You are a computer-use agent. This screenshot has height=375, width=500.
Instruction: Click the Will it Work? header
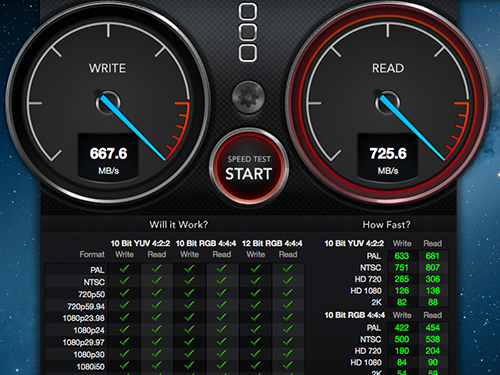click(x=179, y=224)
